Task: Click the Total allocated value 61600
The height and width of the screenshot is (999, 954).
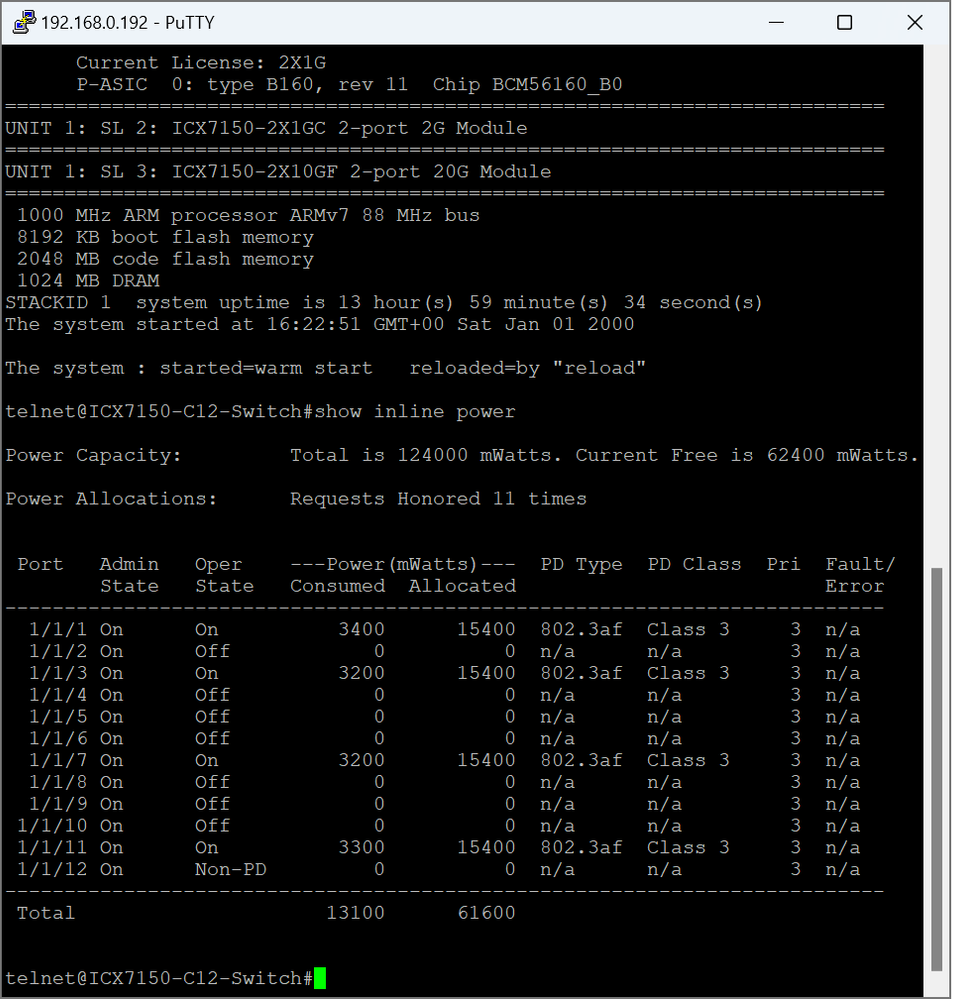Action: tap(486, 913)
